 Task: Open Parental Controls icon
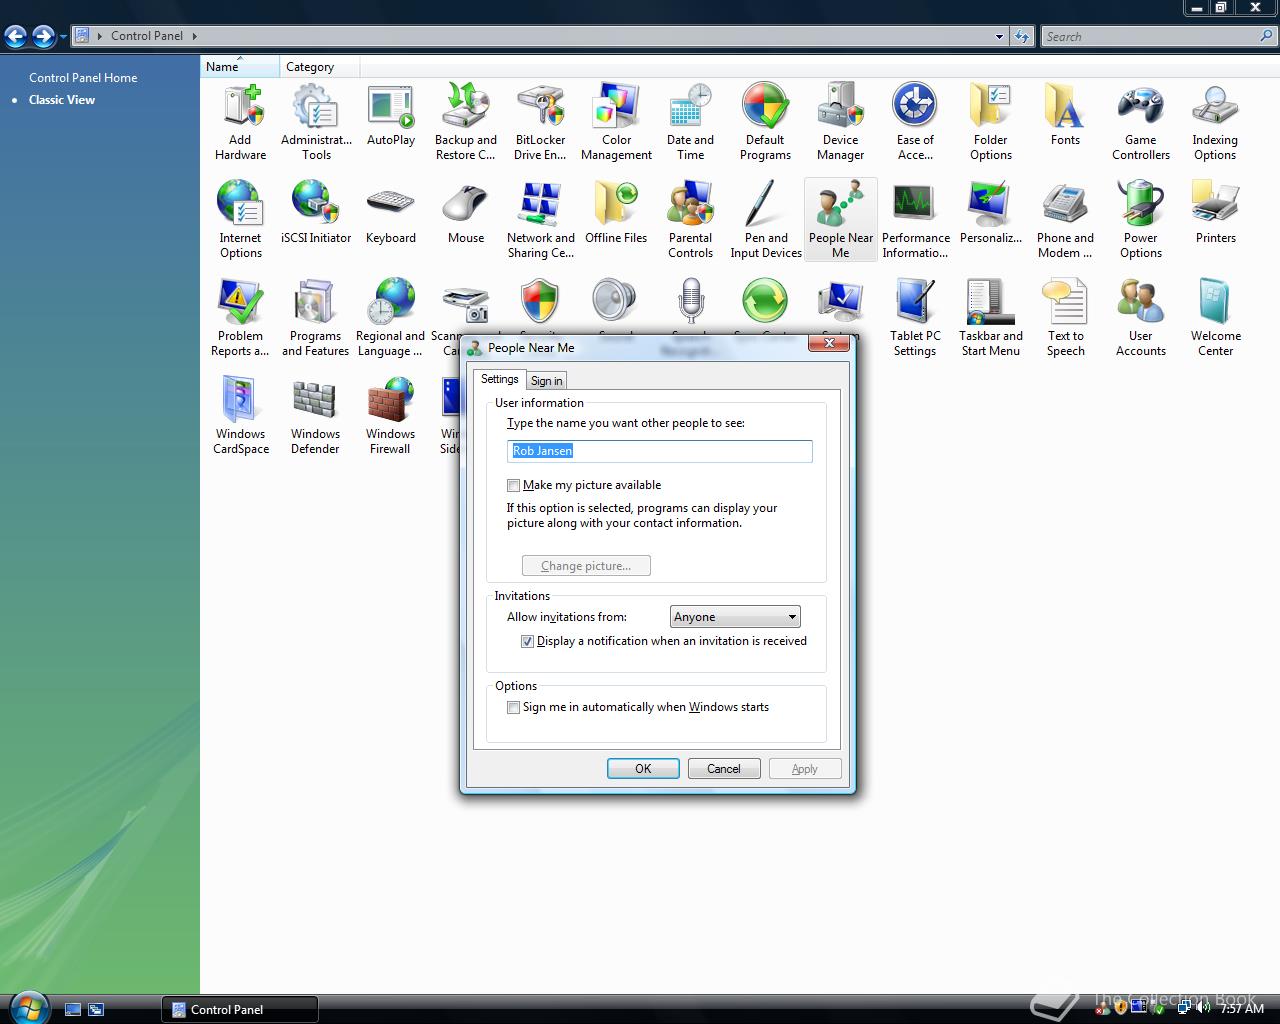coord(690,220)
